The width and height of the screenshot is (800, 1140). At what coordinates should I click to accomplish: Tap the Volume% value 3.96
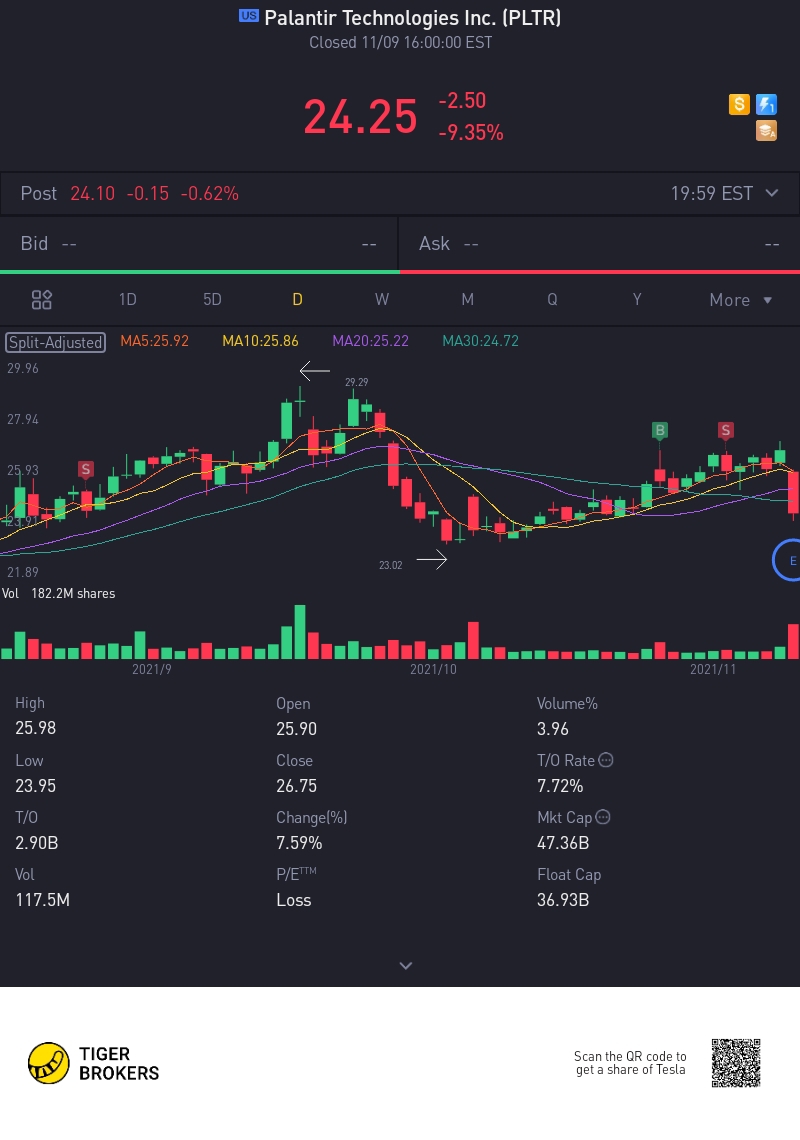point(553,728)
